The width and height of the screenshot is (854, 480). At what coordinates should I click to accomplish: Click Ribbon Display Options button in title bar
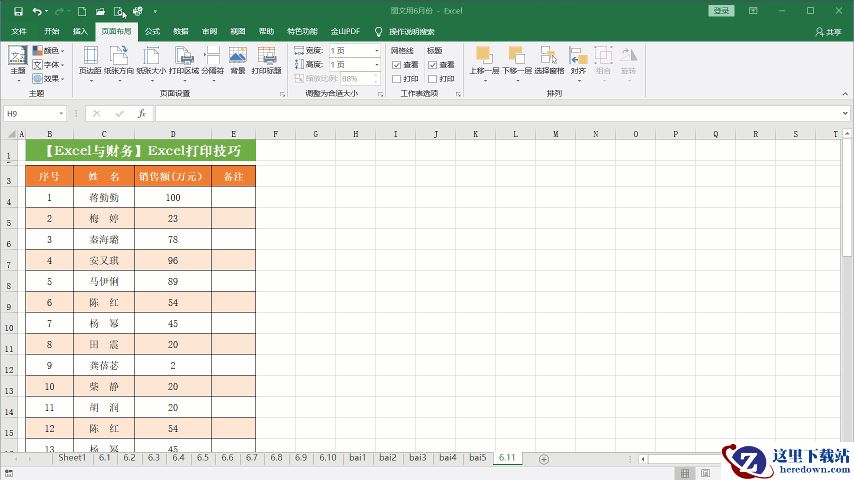pyautogui.click(x=753, y=11)
